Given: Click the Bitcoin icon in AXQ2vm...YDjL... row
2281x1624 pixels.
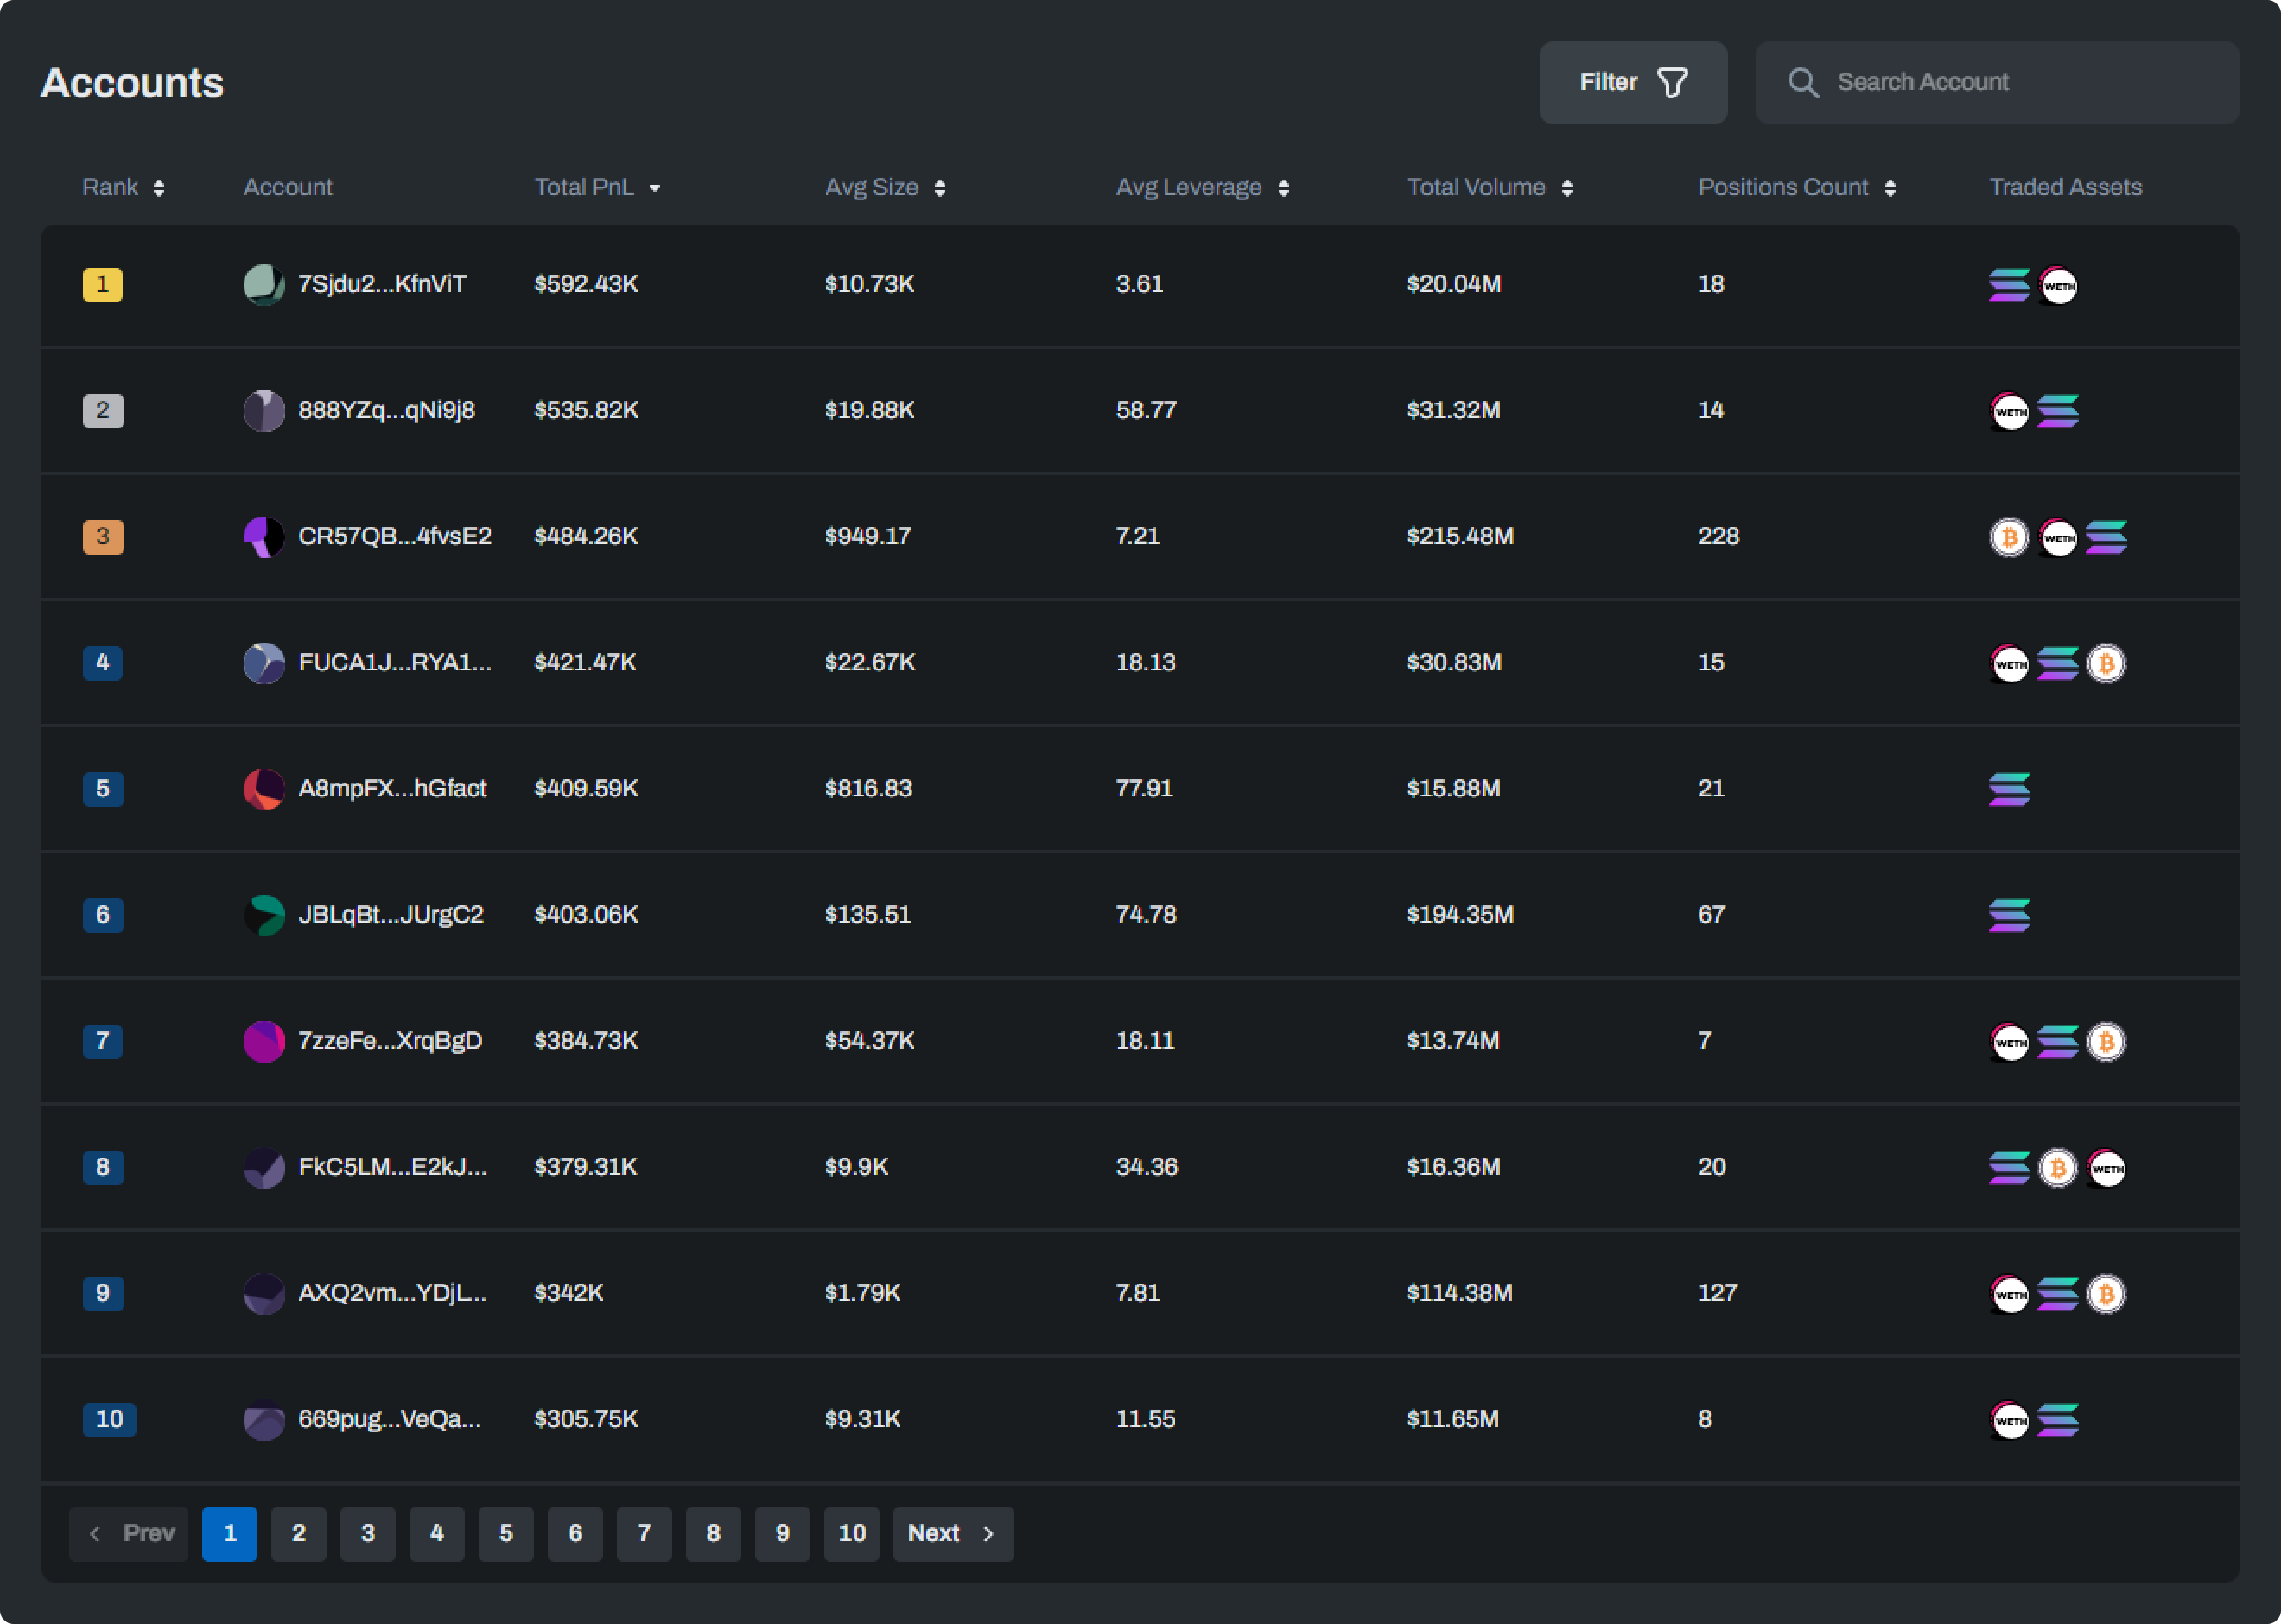Looking at the screenshot, I should pyautogui.click(x=2106, y=1293).
